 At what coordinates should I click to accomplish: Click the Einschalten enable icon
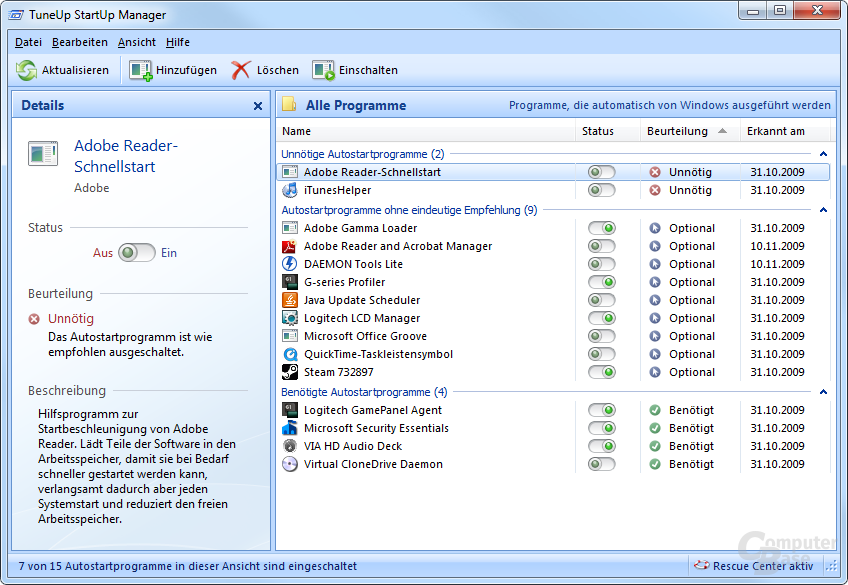tap(323, 70)
